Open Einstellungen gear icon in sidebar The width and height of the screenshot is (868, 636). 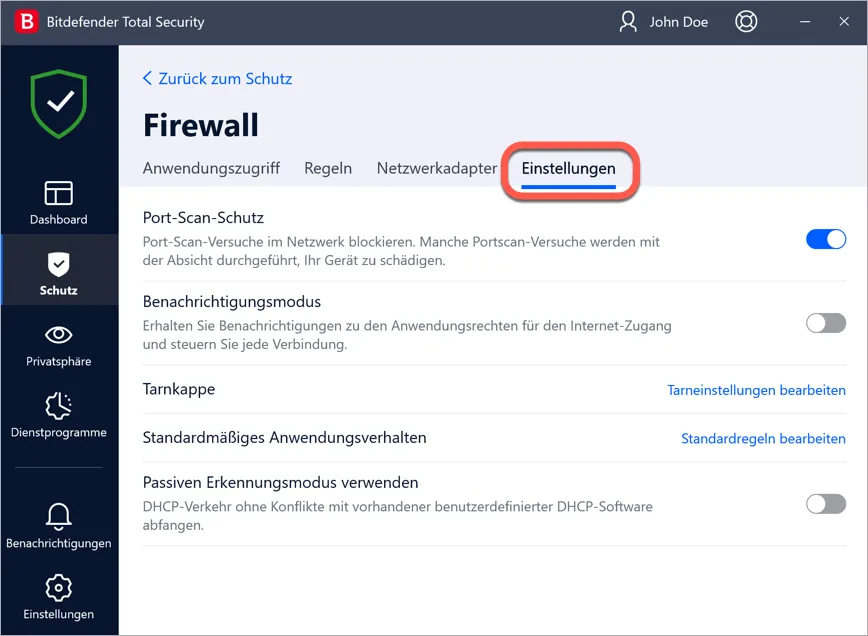click(59, 587)
